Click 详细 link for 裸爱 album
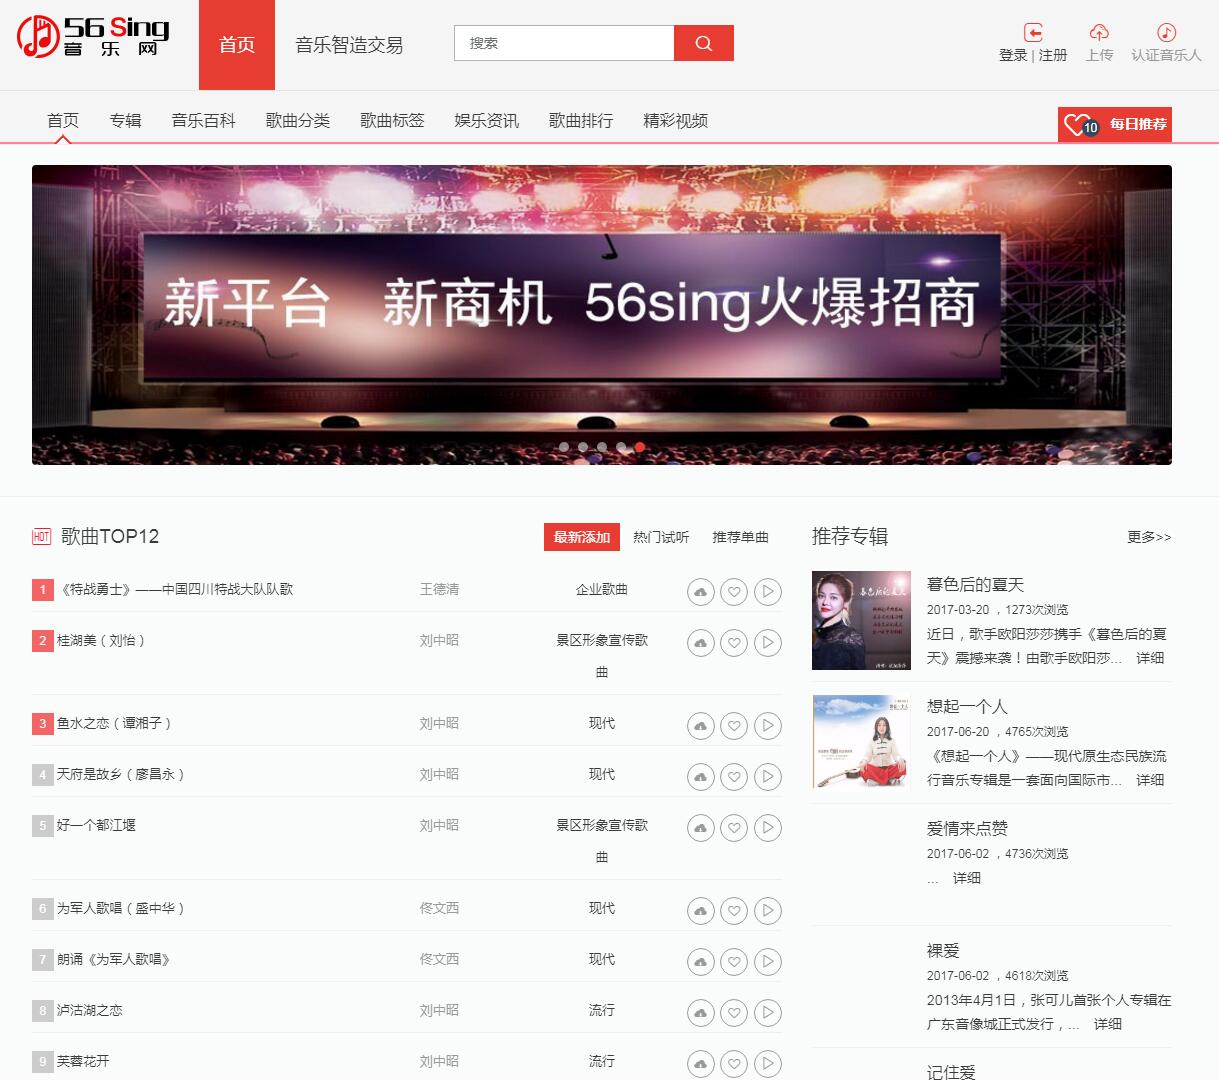This screenshot has height=1080, width=1219. coord(1108,1024)
